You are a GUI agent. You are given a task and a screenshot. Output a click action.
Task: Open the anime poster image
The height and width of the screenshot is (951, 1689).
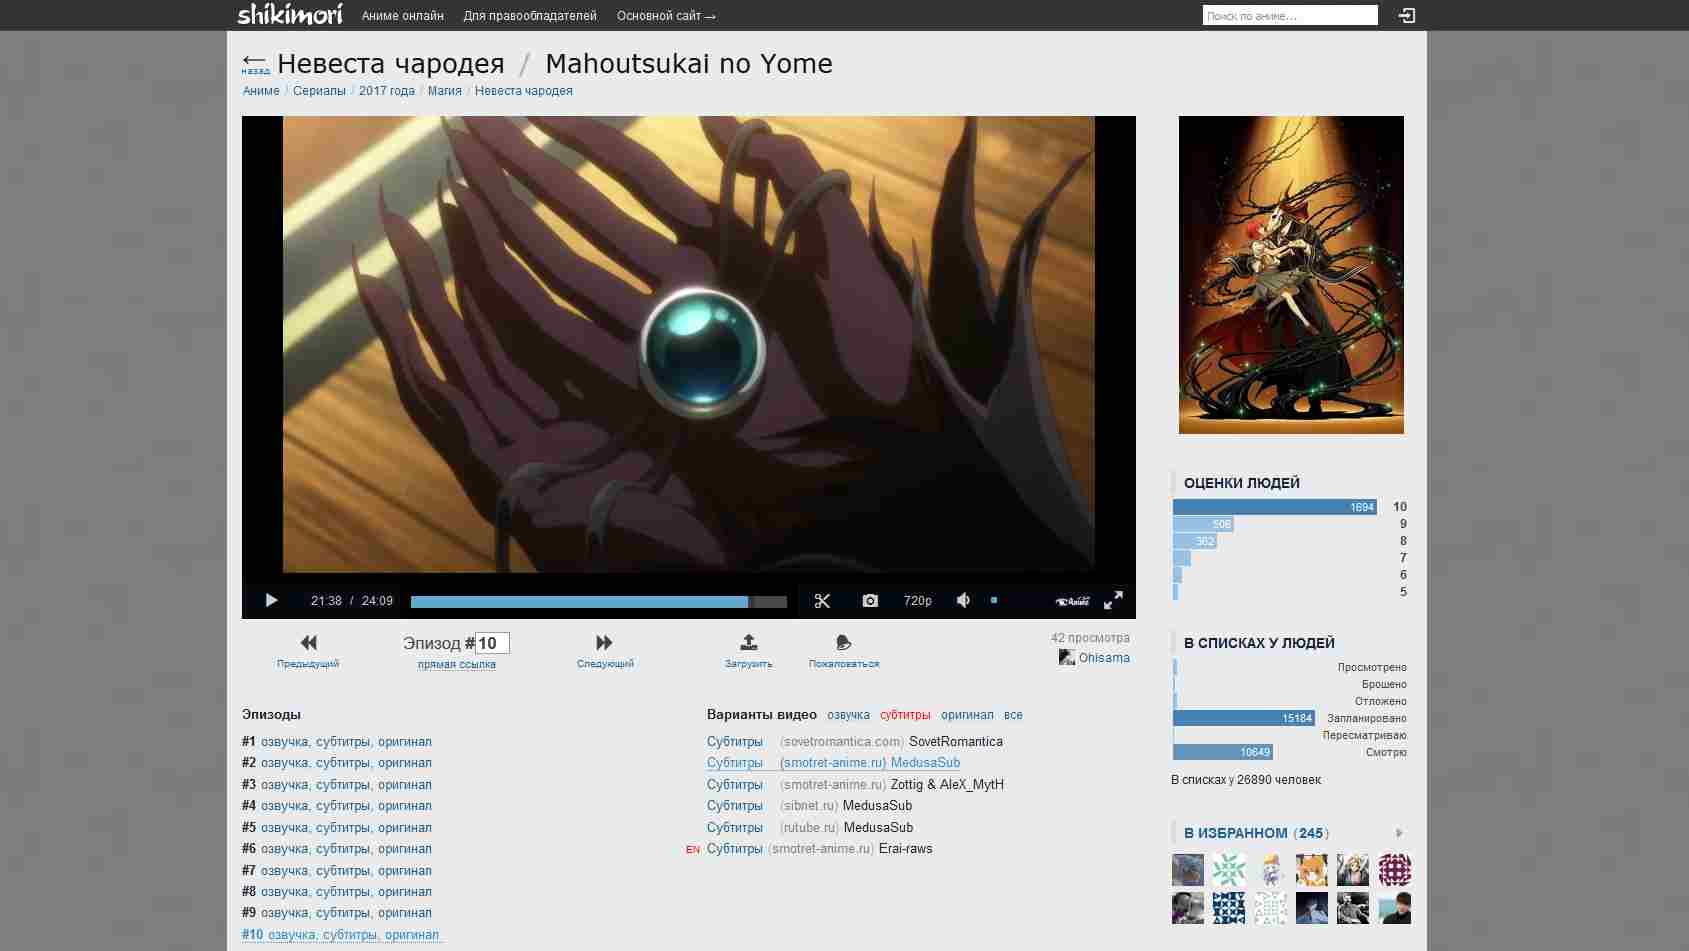coord(1291,275)
